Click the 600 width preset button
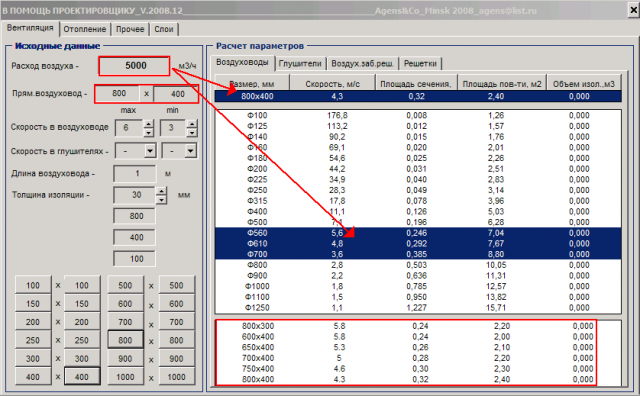This screenshot has height=396, width=640. (x=125, y=304)
